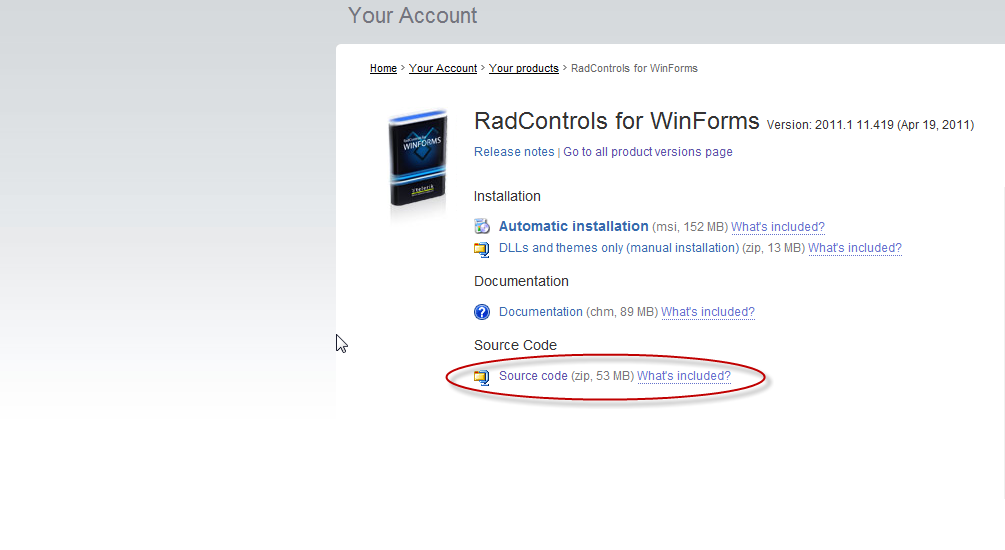The width and height of the screenshot is (1005, 550).
Task: Open What's included for DLLs and themes
Action: click(x=855, y=248)
